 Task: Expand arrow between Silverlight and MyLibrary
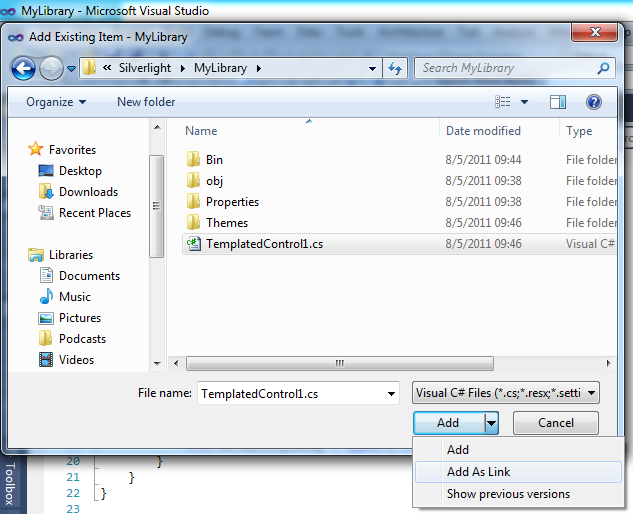pos(183,68)
